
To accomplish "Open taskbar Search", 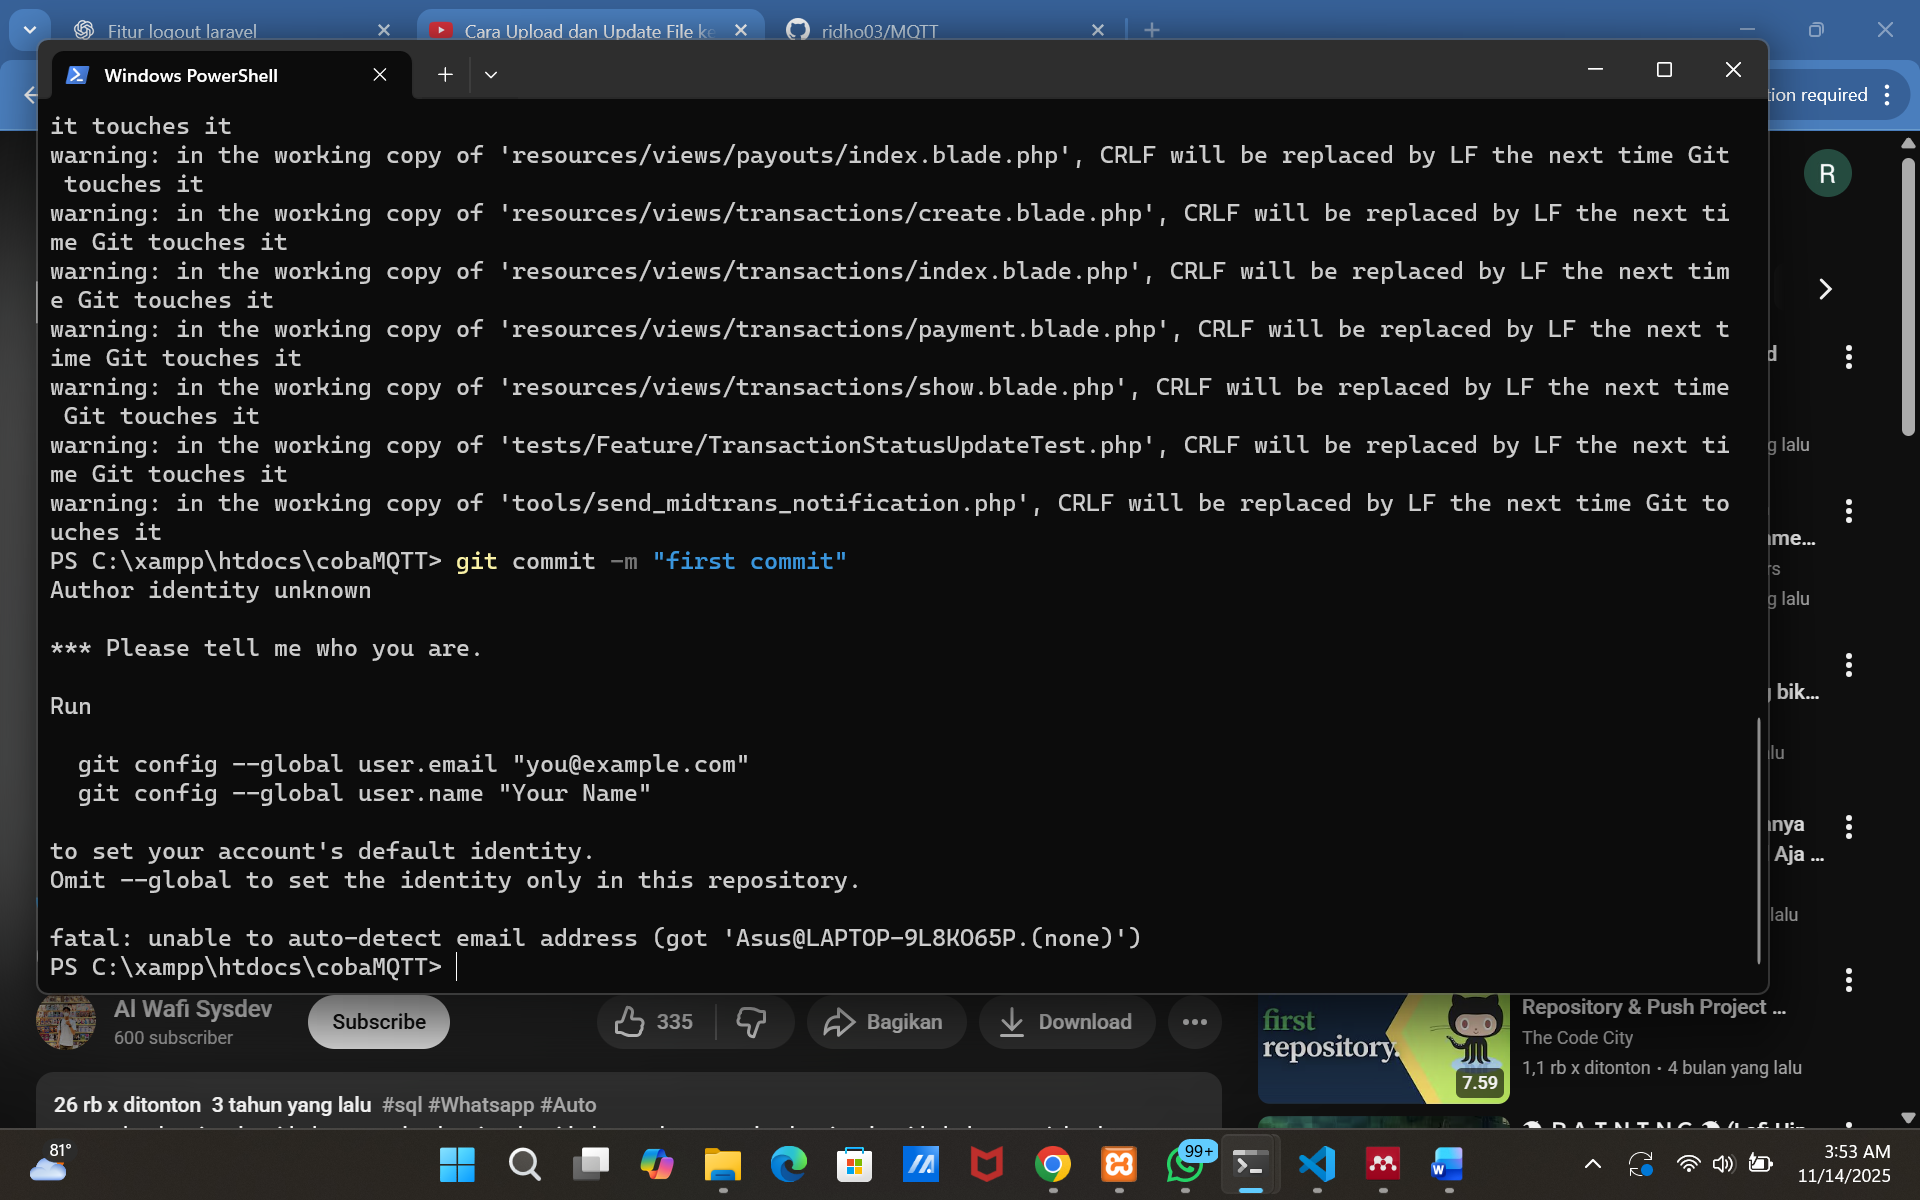I will point(524,1165).
